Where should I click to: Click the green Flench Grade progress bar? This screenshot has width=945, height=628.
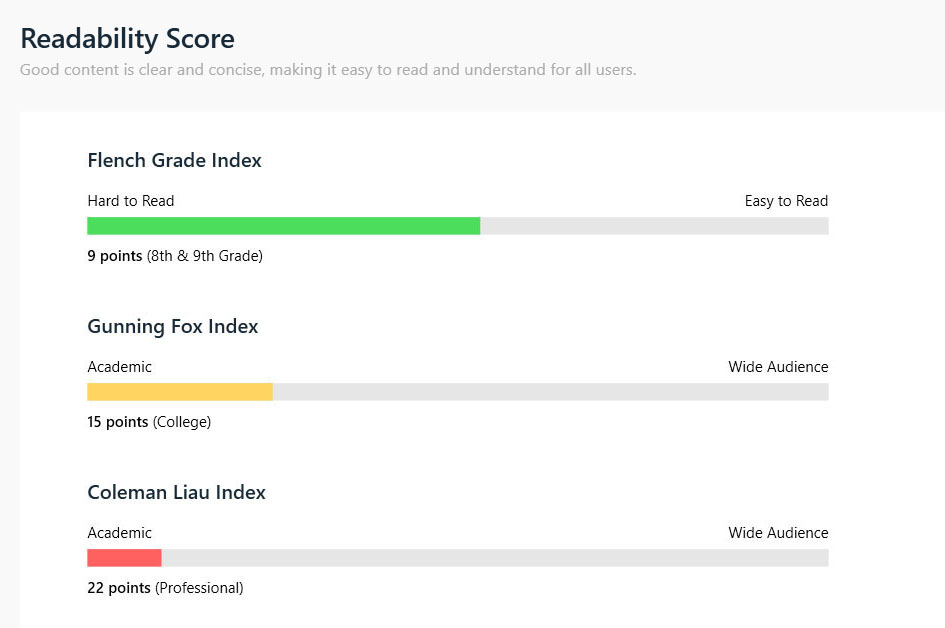[x=284, y=226]
